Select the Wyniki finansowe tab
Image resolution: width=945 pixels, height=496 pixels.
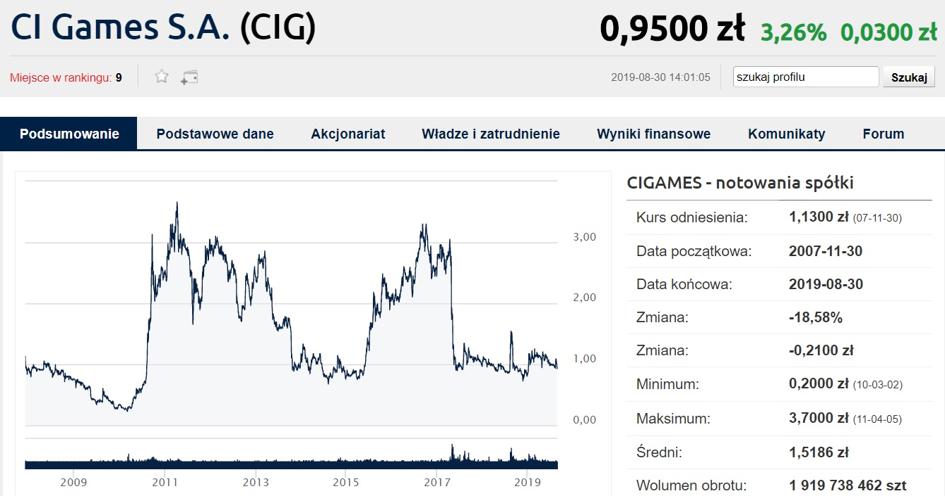(654, 134)
